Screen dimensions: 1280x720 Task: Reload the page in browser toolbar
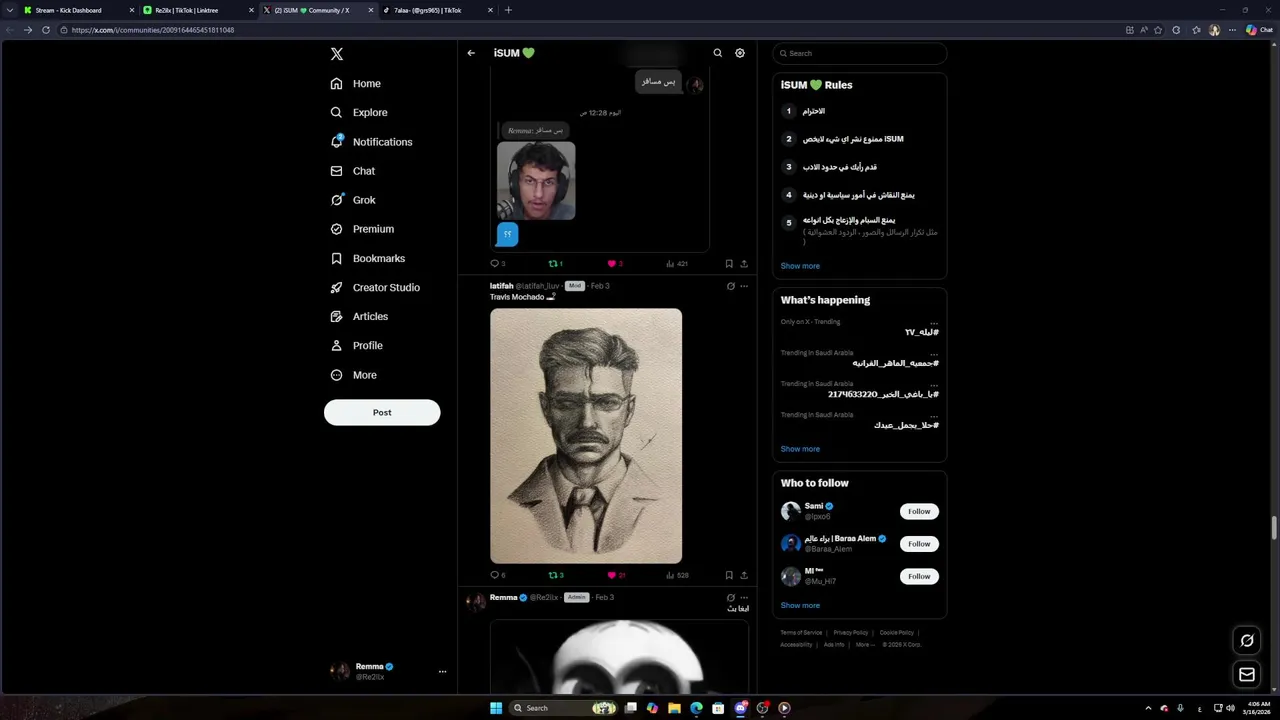45,30
